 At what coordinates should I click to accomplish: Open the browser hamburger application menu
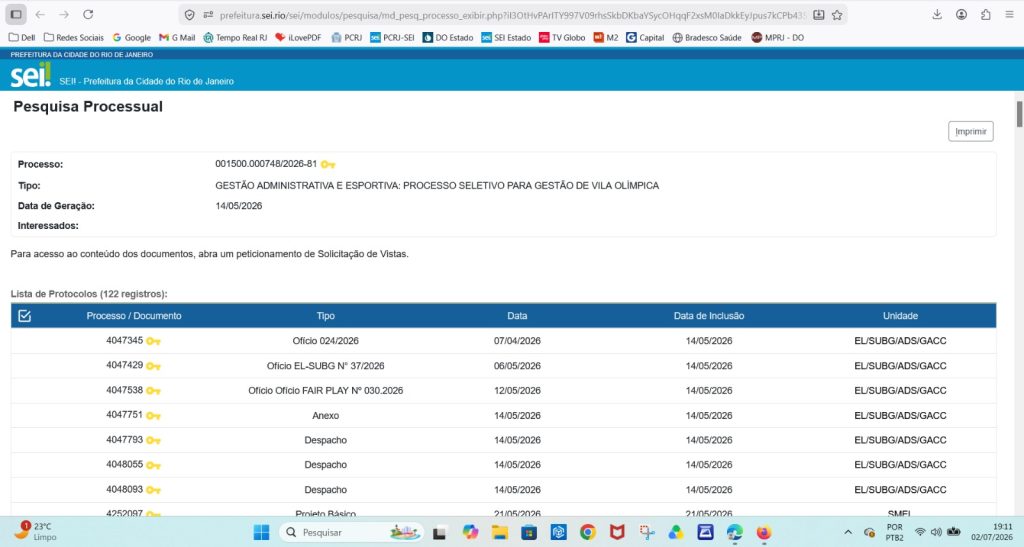(1010, 14)
